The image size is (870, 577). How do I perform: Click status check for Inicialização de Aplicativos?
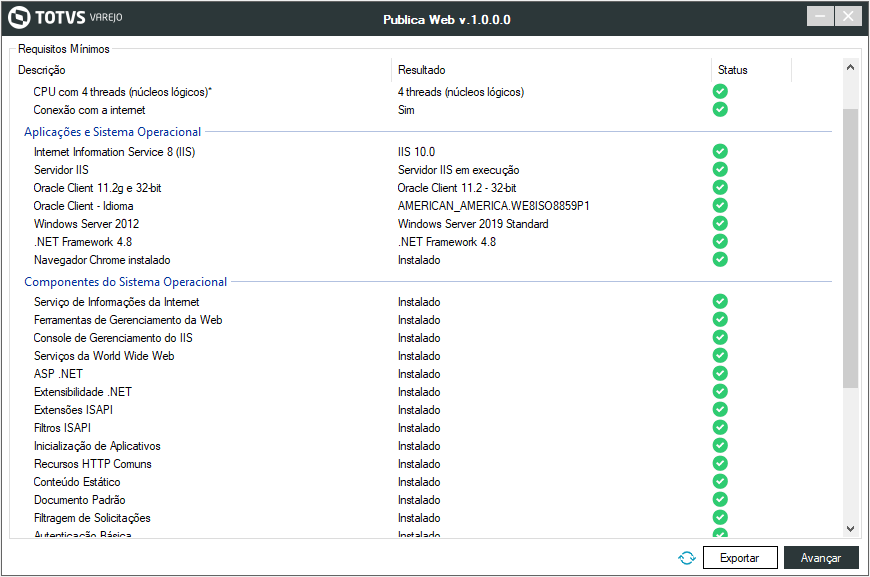pos(720,446)
